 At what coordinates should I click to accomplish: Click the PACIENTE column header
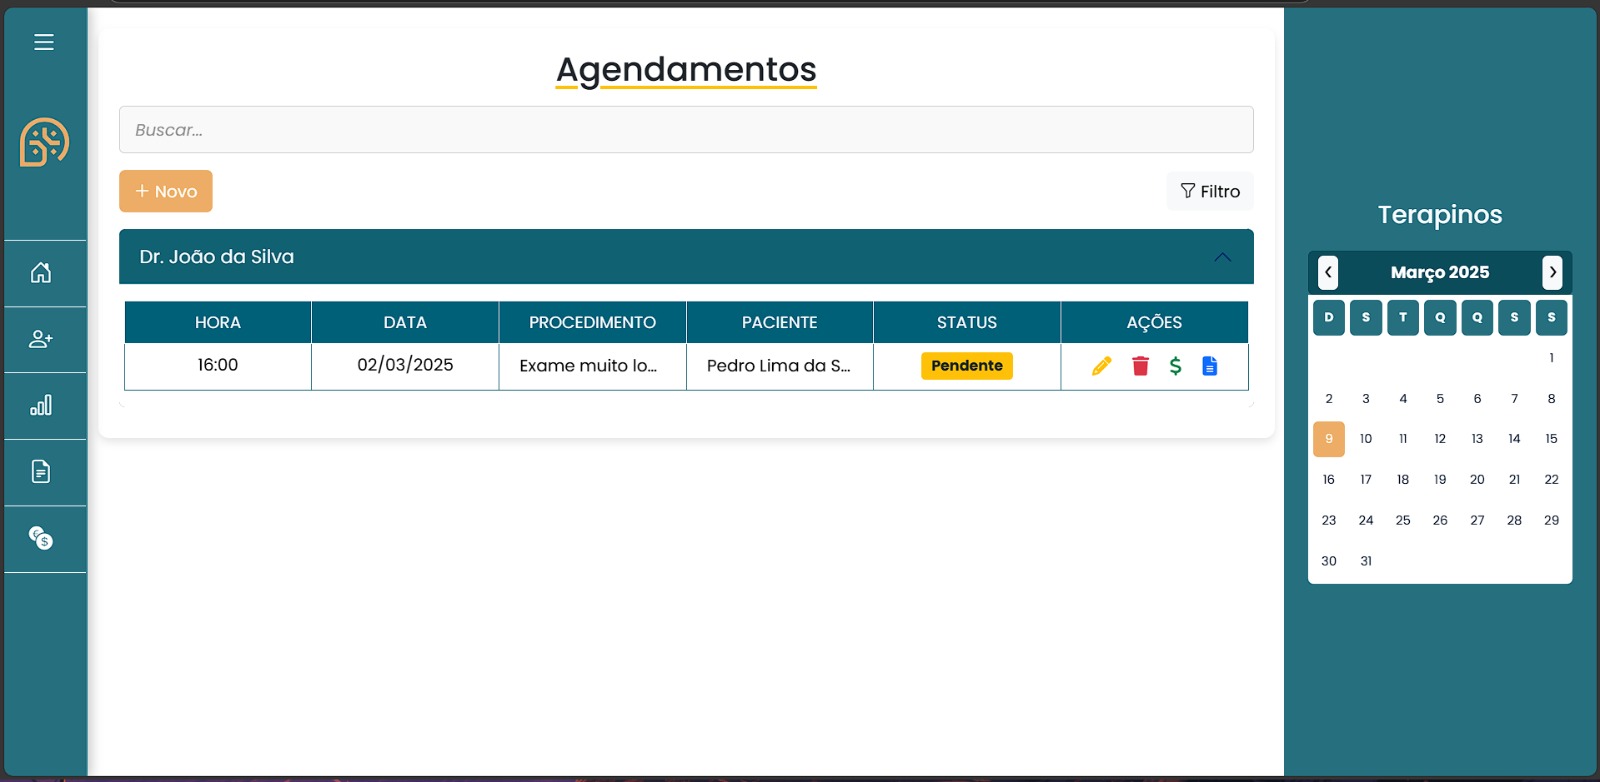click(x=780, y=322)
